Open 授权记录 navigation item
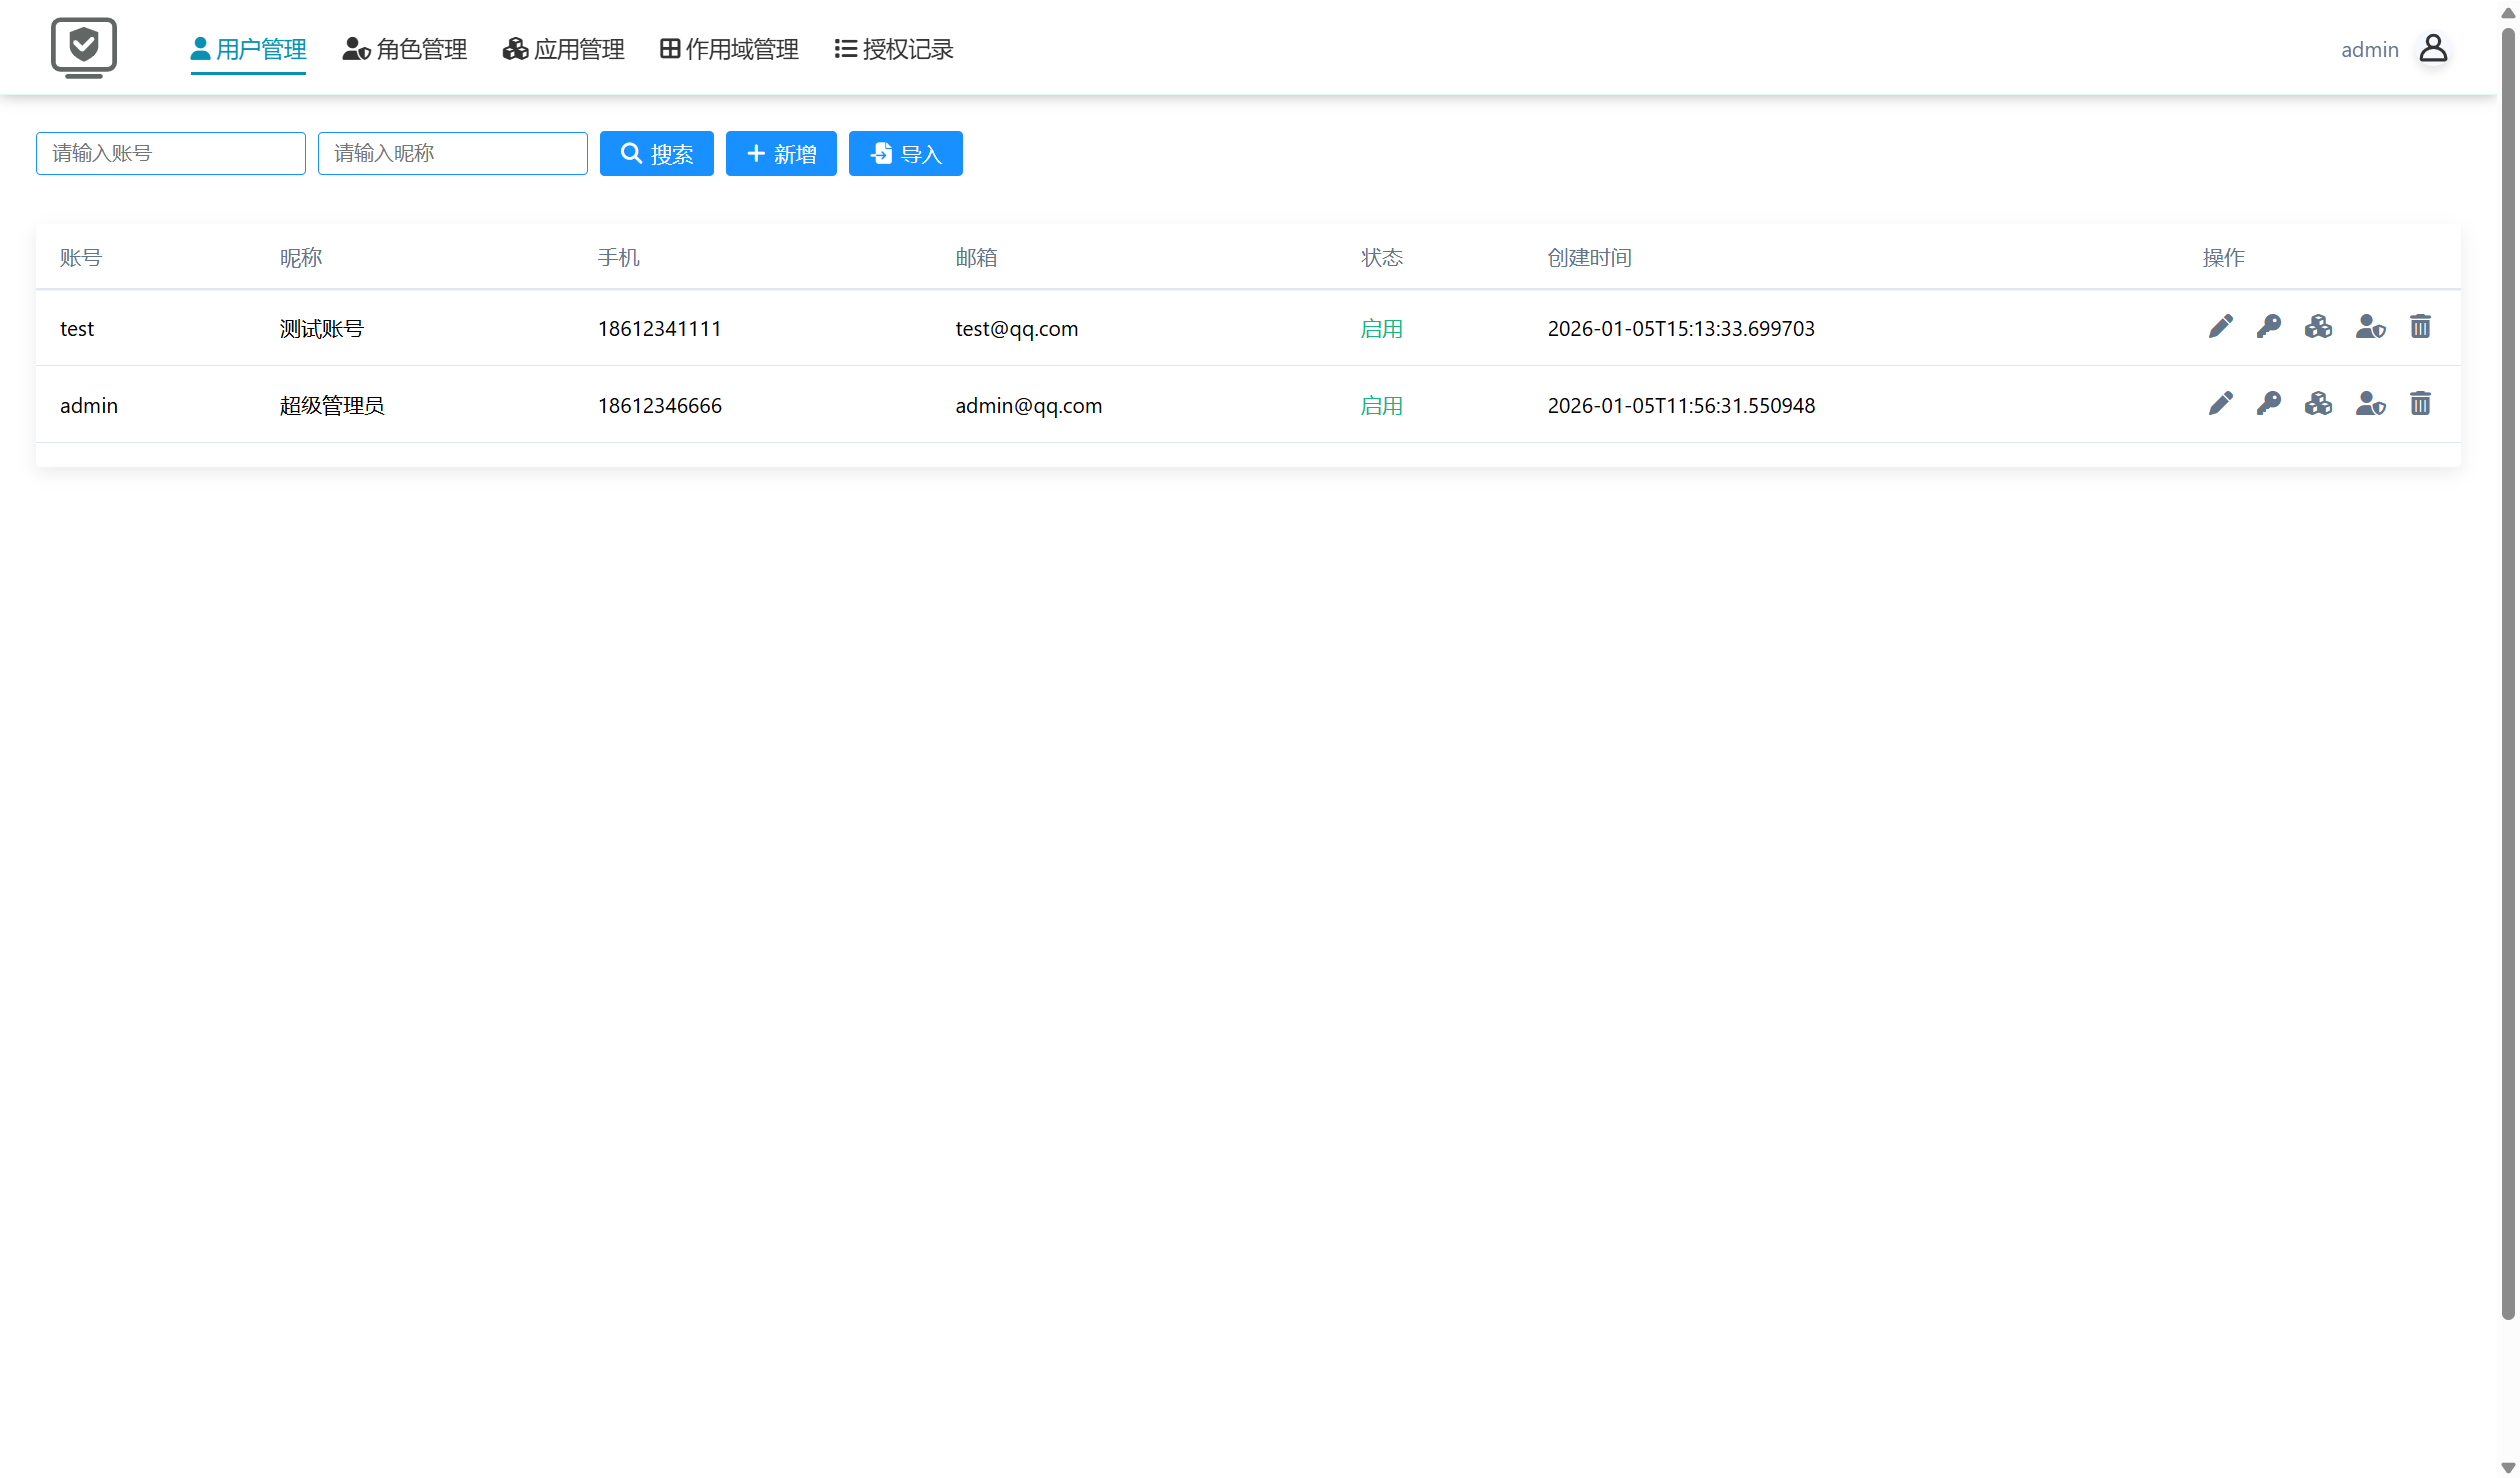2520x1478 pixels. tap(894, 49)
